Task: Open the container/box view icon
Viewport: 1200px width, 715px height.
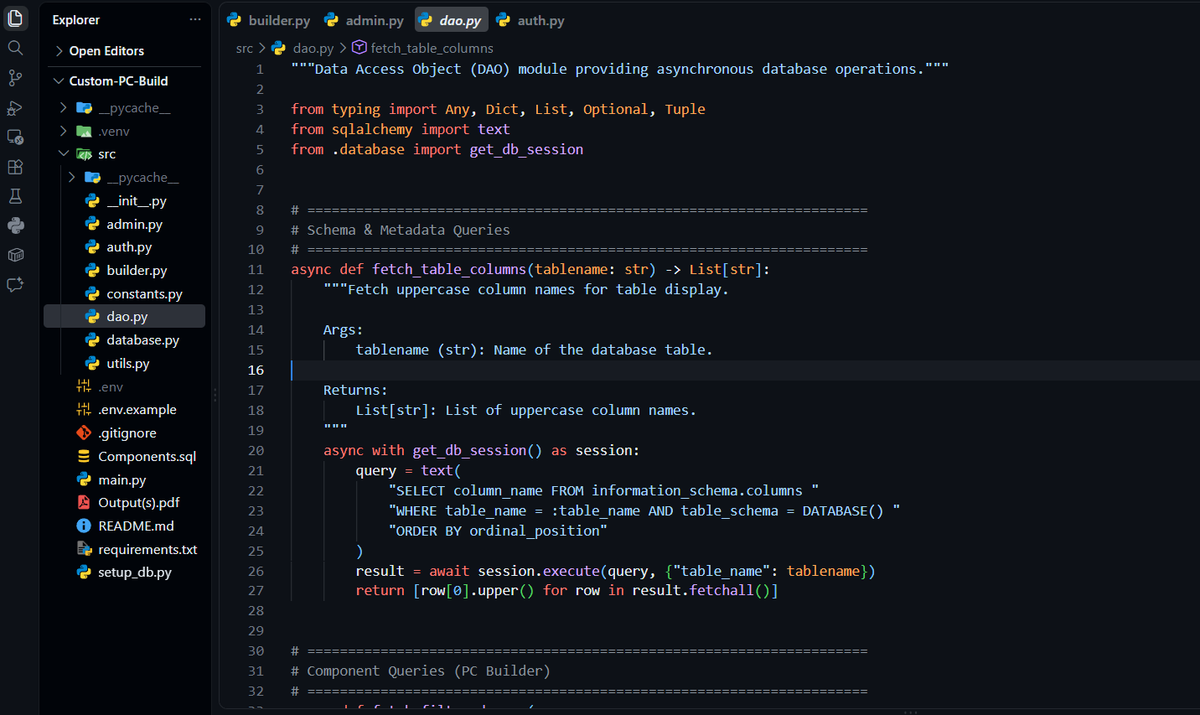Action: pyautogui.click(x=15, y=255)
